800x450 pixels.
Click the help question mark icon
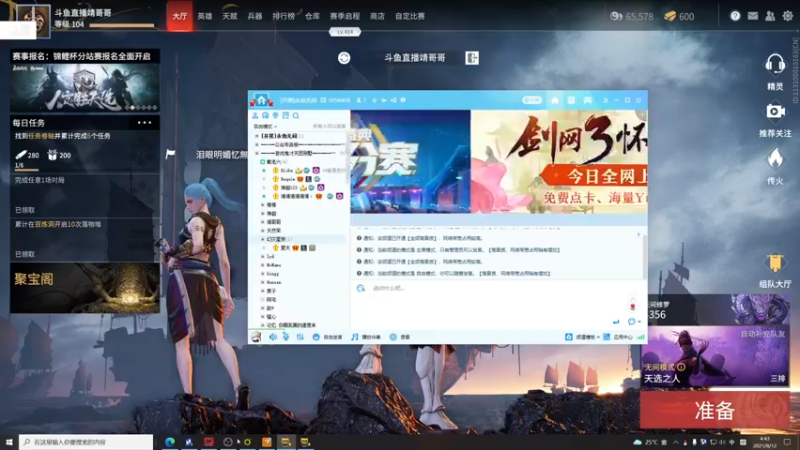tap(735, 16)
